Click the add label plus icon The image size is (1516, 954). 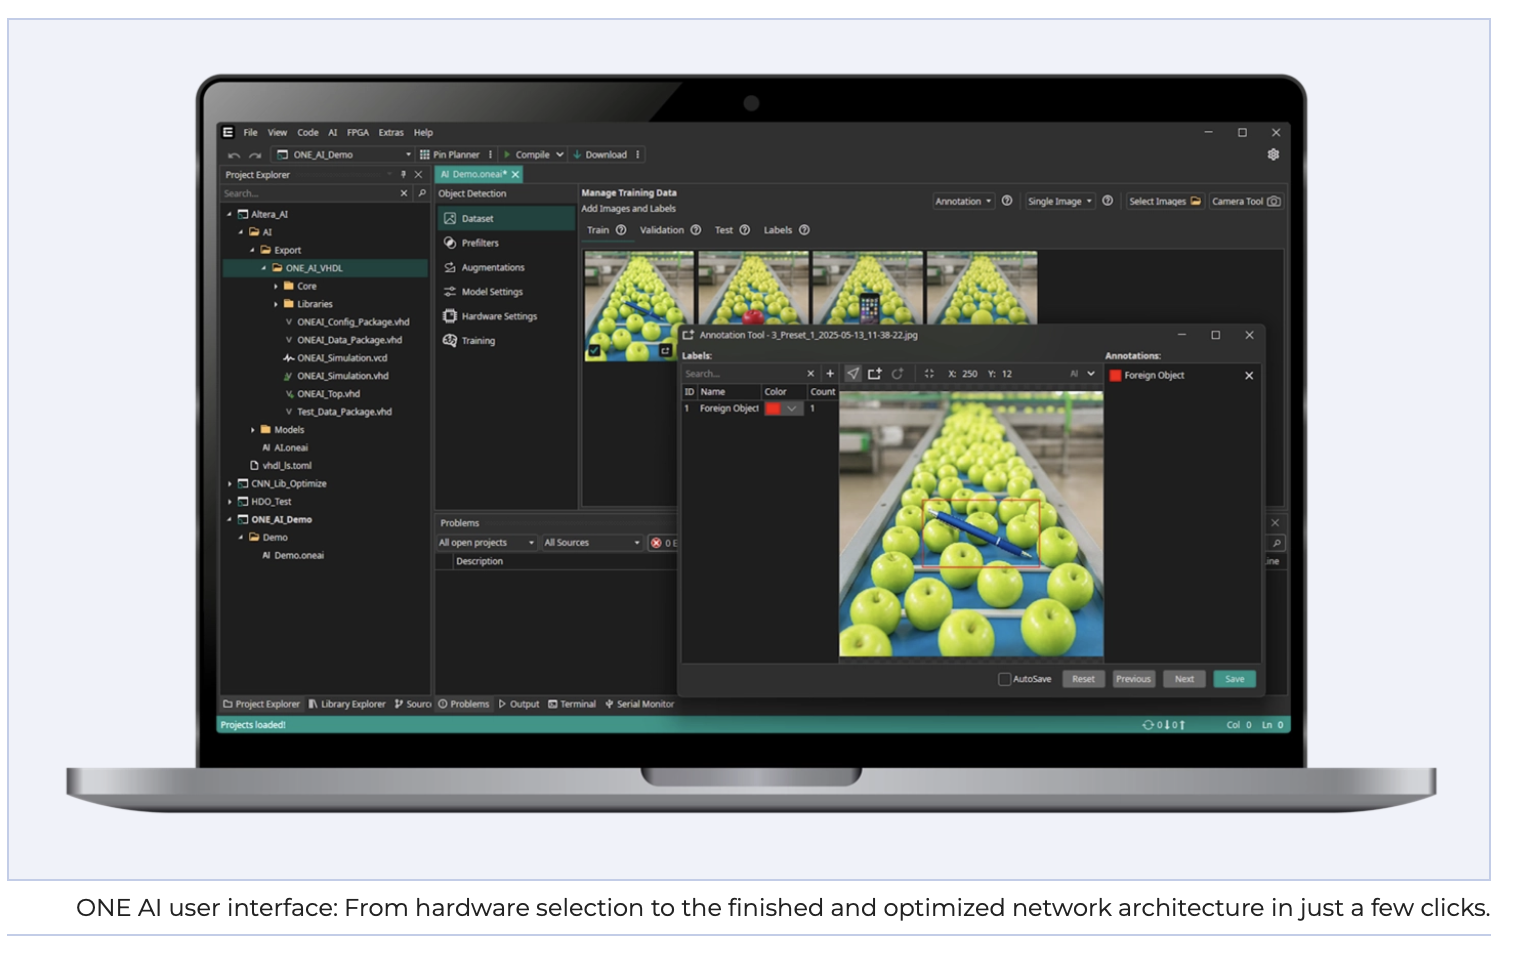coord(829,374)
